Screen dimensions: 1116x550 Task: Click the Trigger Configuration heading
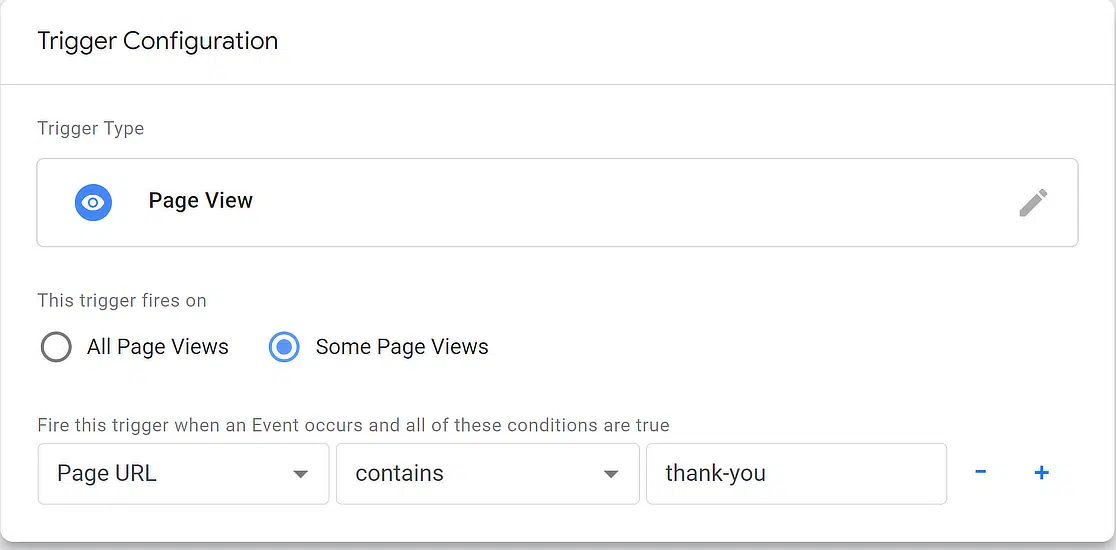pos(157,41)
